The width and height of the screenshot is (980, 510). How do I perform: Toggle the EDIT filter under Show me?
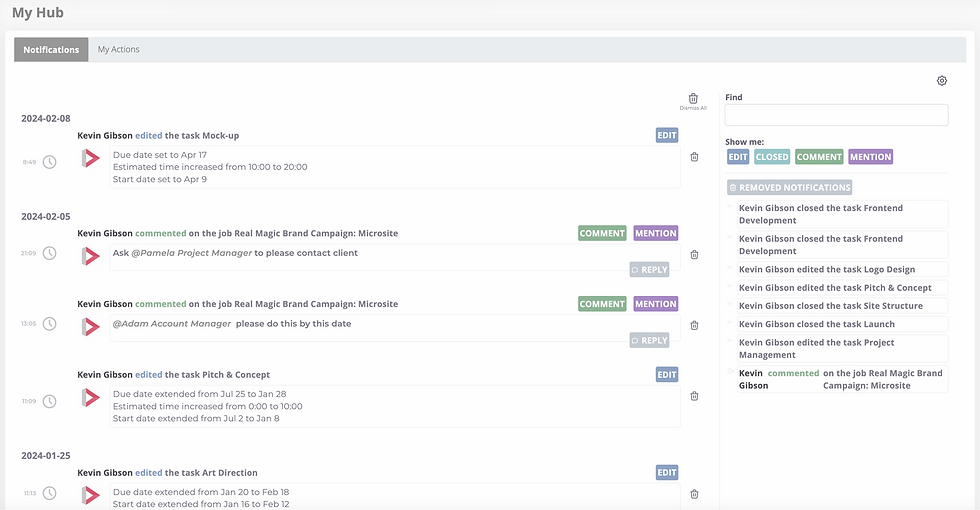(x=738, y=157)
